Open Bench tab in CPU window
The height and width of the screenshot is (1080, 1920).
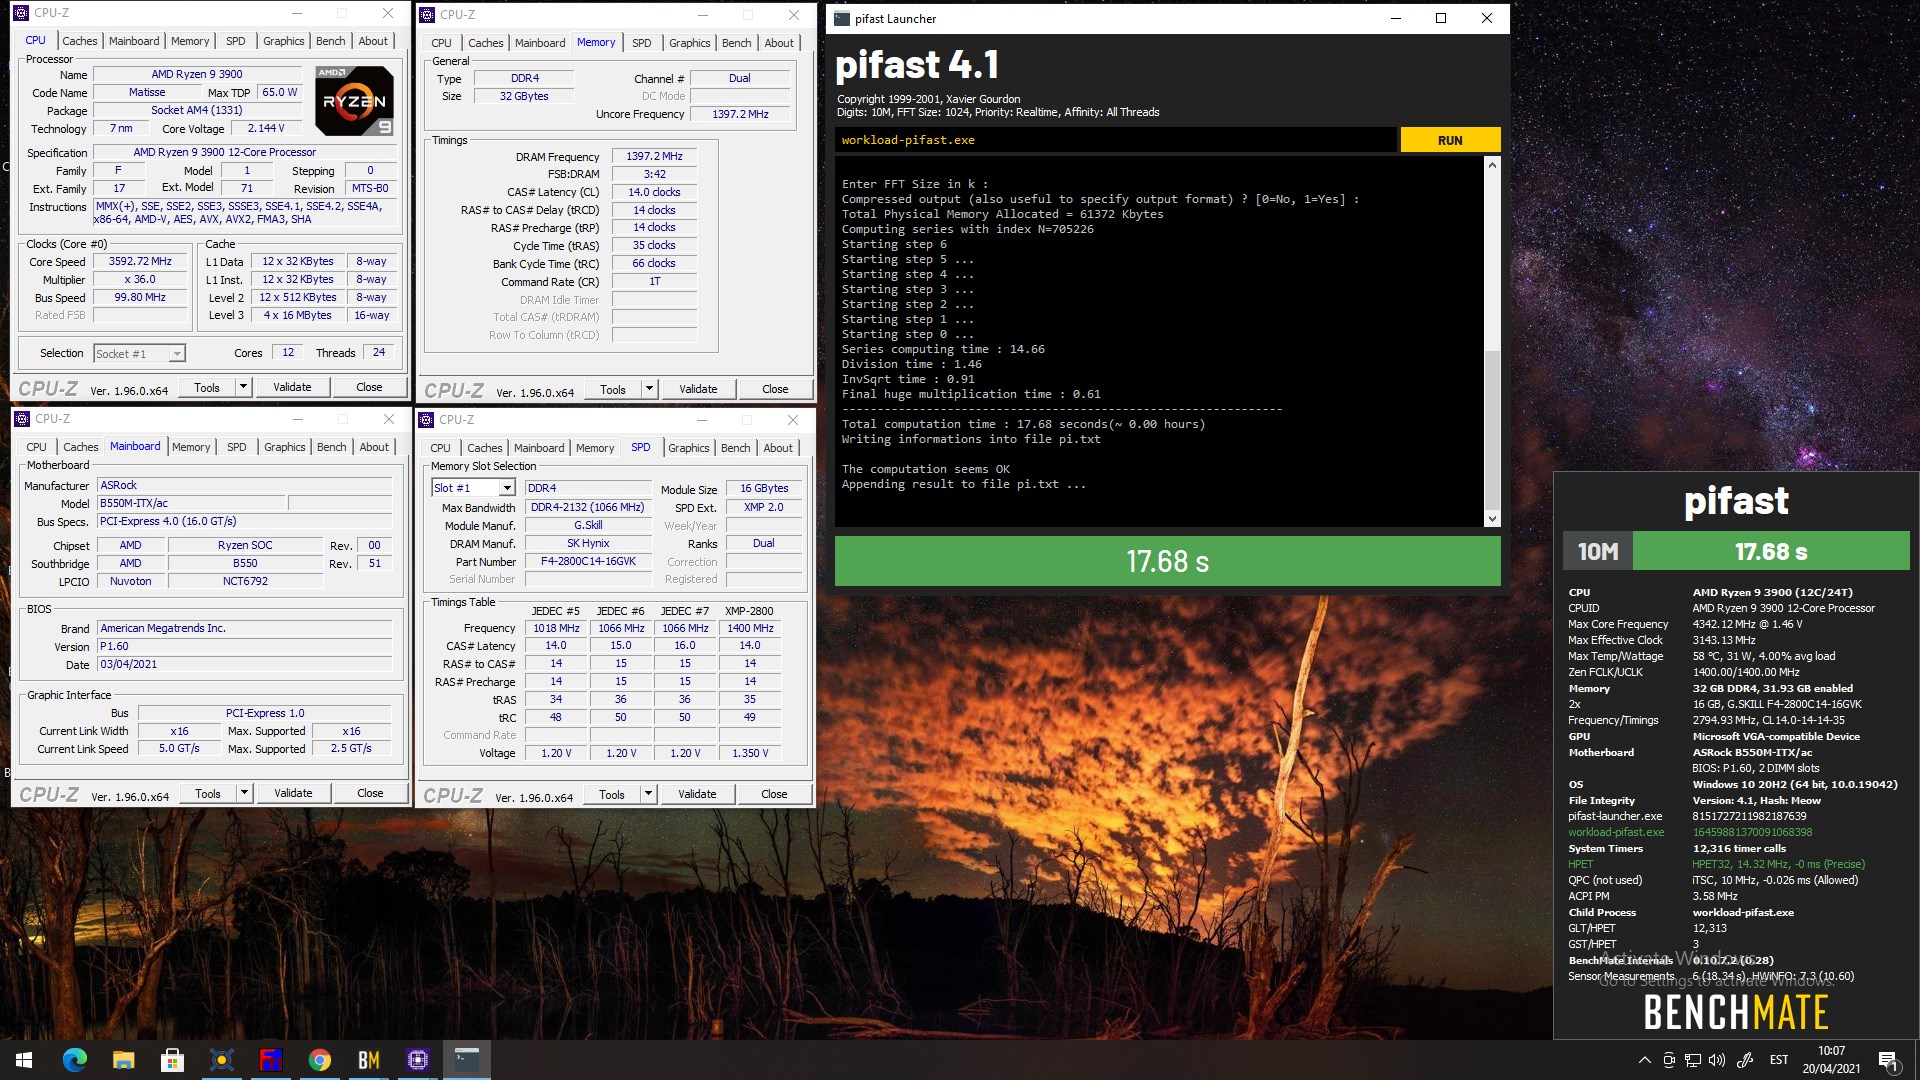[331, 41]
